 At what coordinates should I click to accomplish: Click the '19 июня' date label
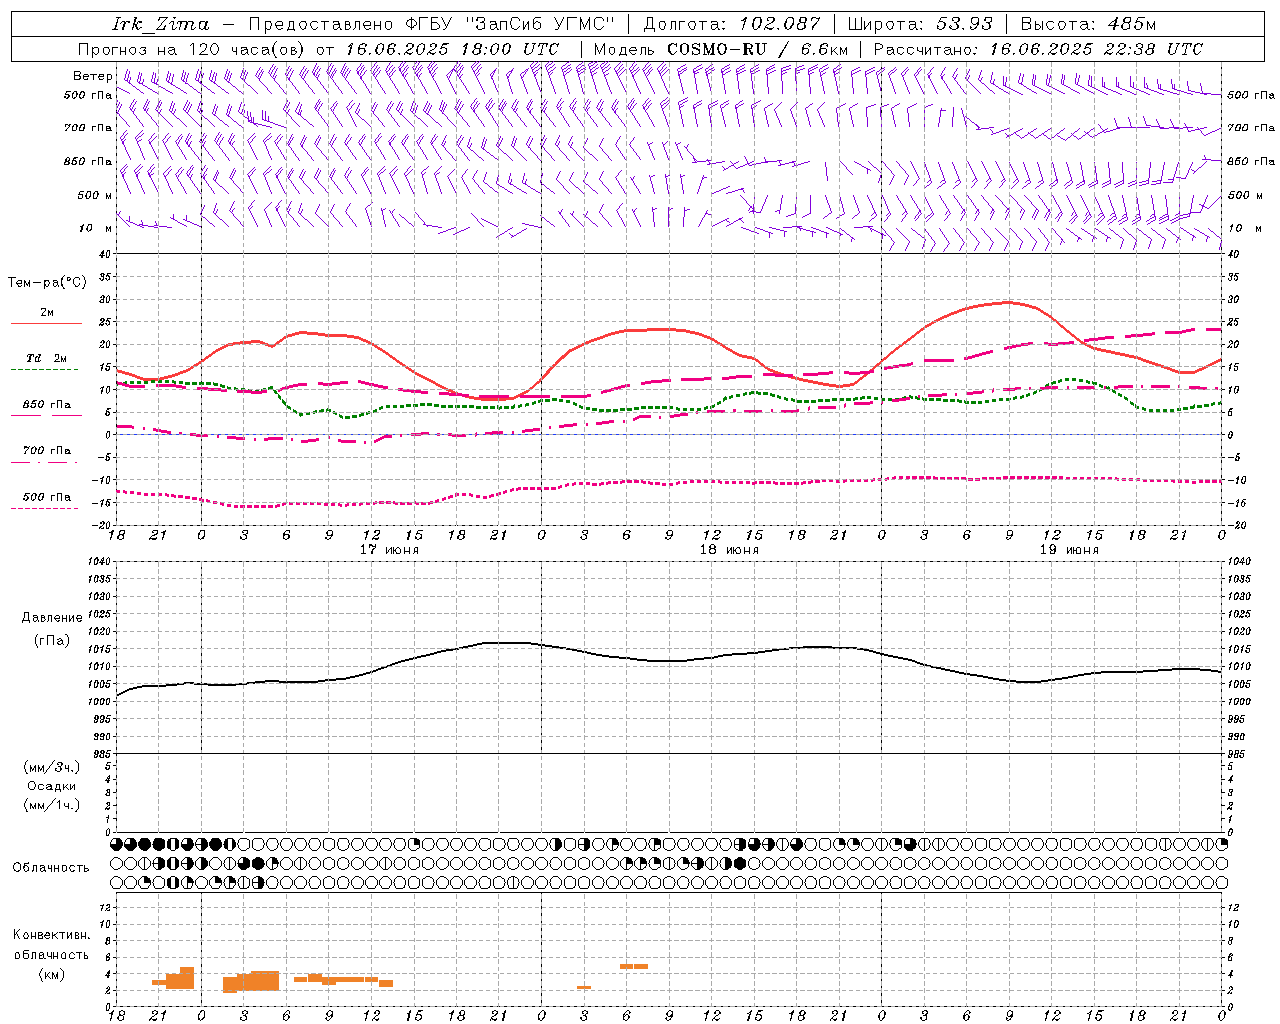point(1069,550)
